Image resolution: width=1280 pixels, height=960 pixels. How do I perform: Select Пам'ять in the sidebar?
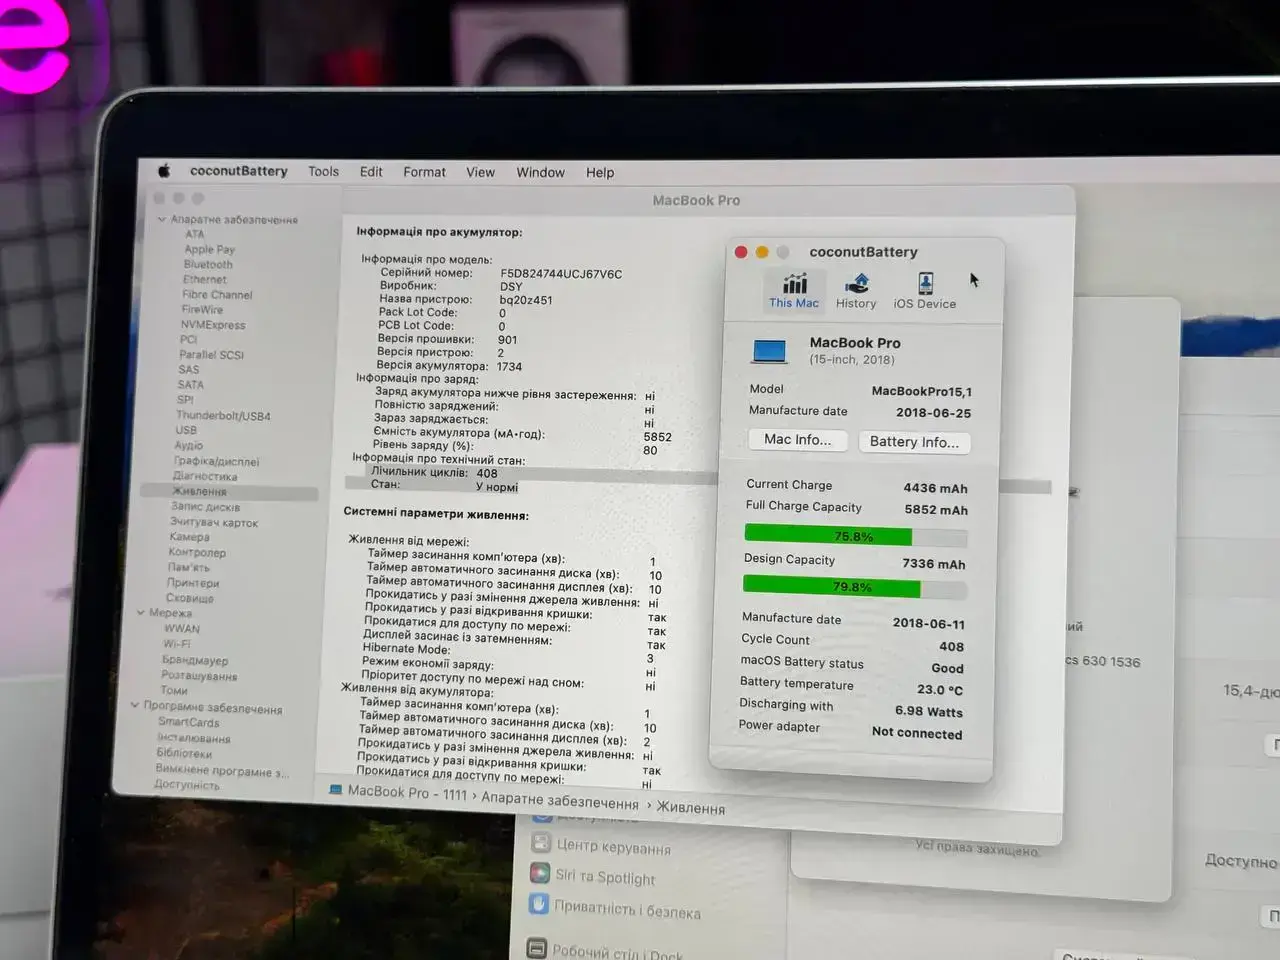coord(188,567)
